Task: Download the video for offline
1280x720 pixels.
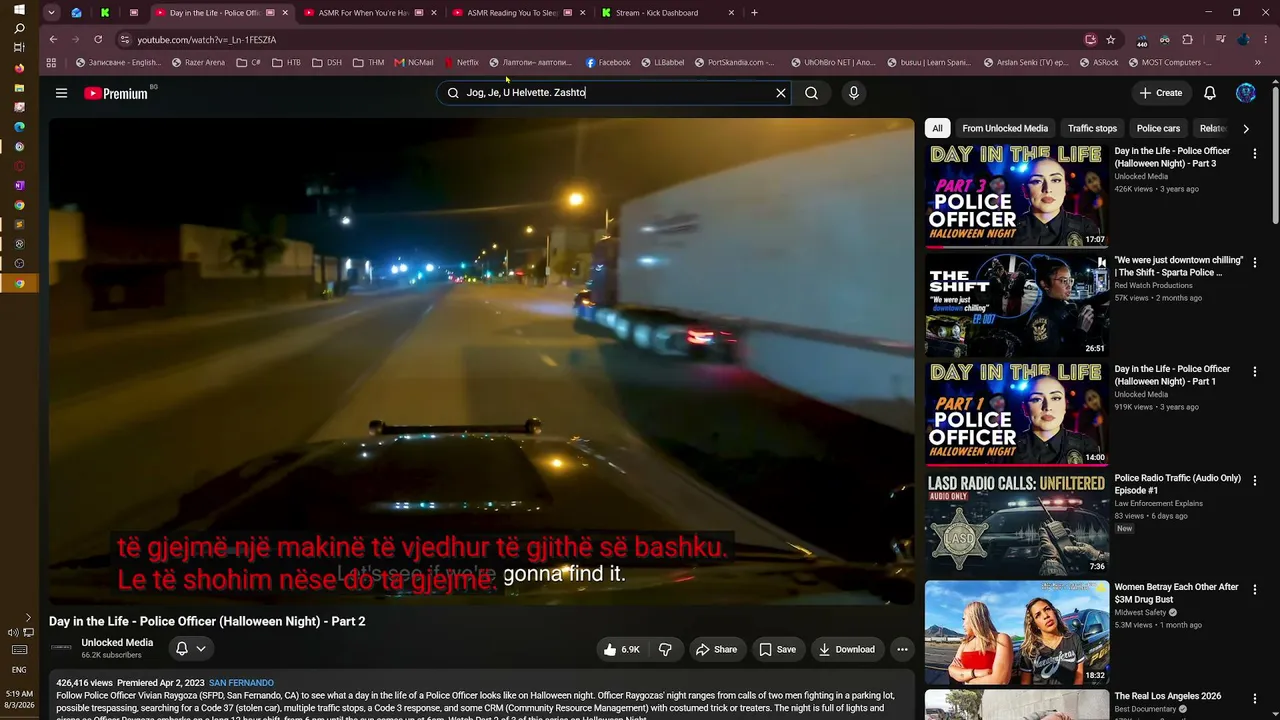Action: pyautogui.click(x=846, y=650)
